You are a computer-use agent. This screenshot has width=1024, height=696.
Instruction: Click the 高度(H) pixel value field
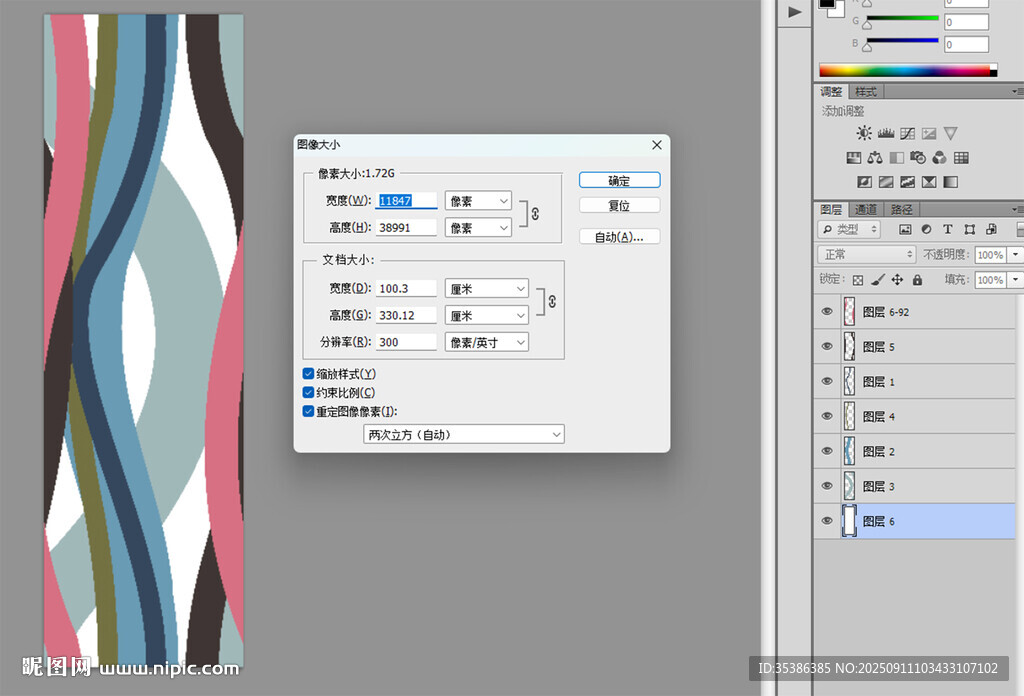point(407,228)
